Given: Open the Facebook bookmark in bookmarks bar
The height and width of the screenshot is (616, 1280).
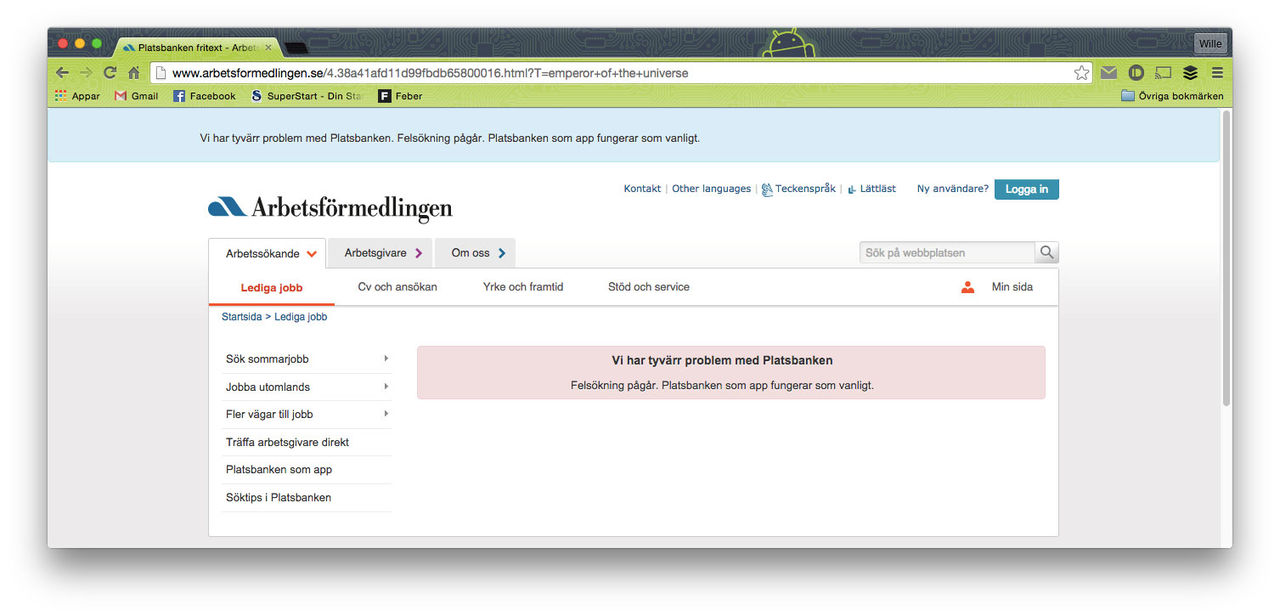Looking at the screenshot, I should click(204, 96).
